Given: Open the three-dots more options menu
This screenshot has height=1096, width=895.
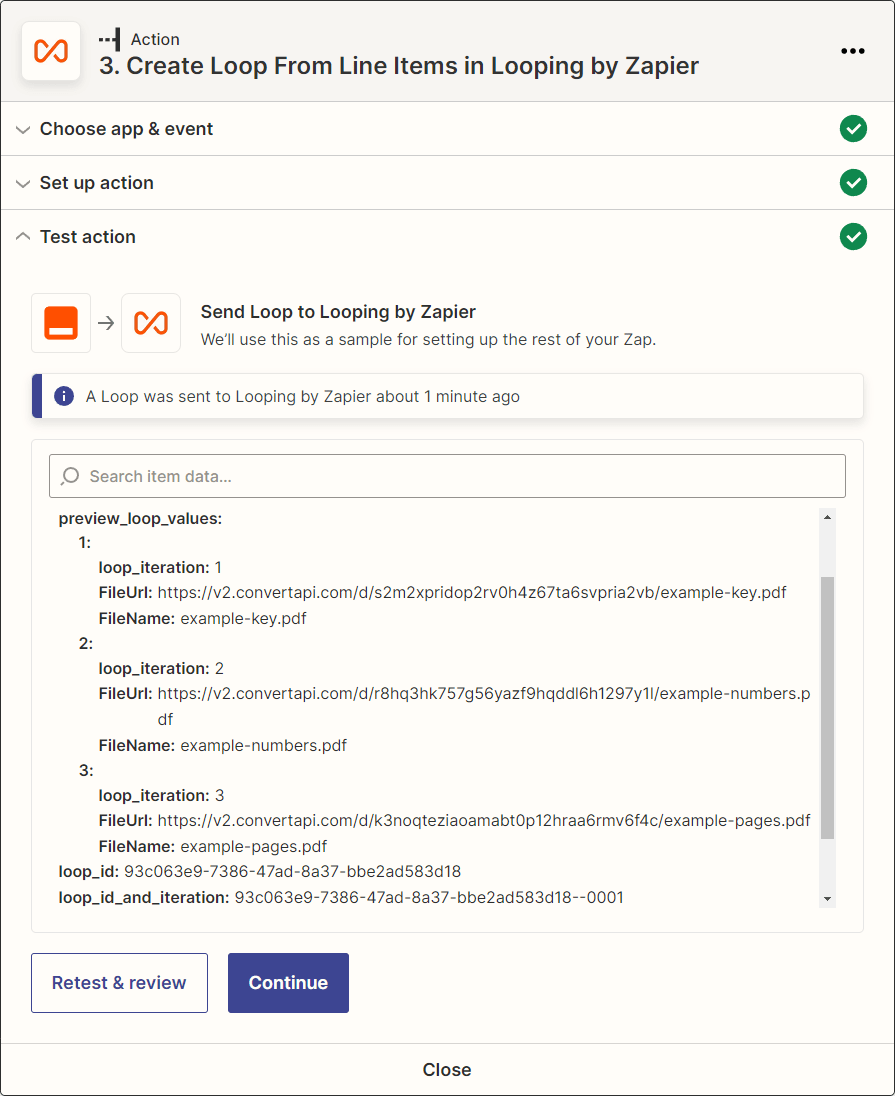Looking at the screenshot, I should click(x=852, y=51).
